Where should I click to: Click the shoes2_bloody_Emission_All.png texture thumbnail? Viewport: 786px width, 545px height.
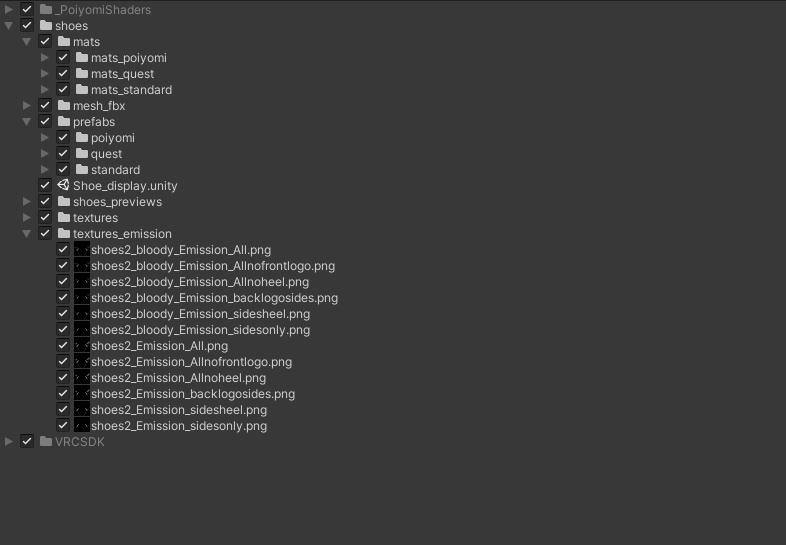pyautogui.click(x=81, y=250)
